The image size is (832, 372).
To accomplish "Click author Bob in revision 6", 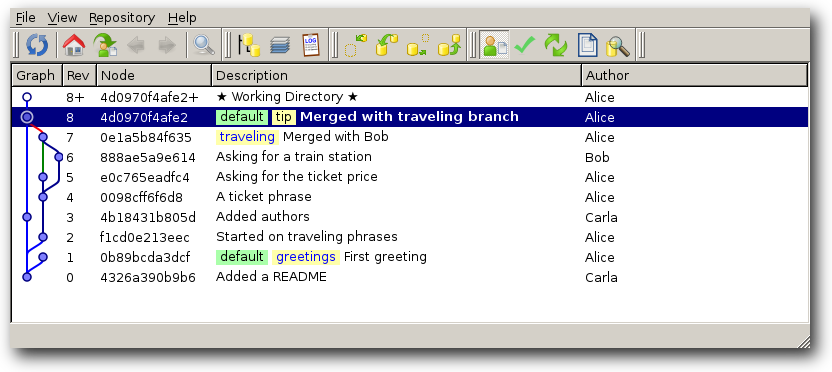I will 597,158.
